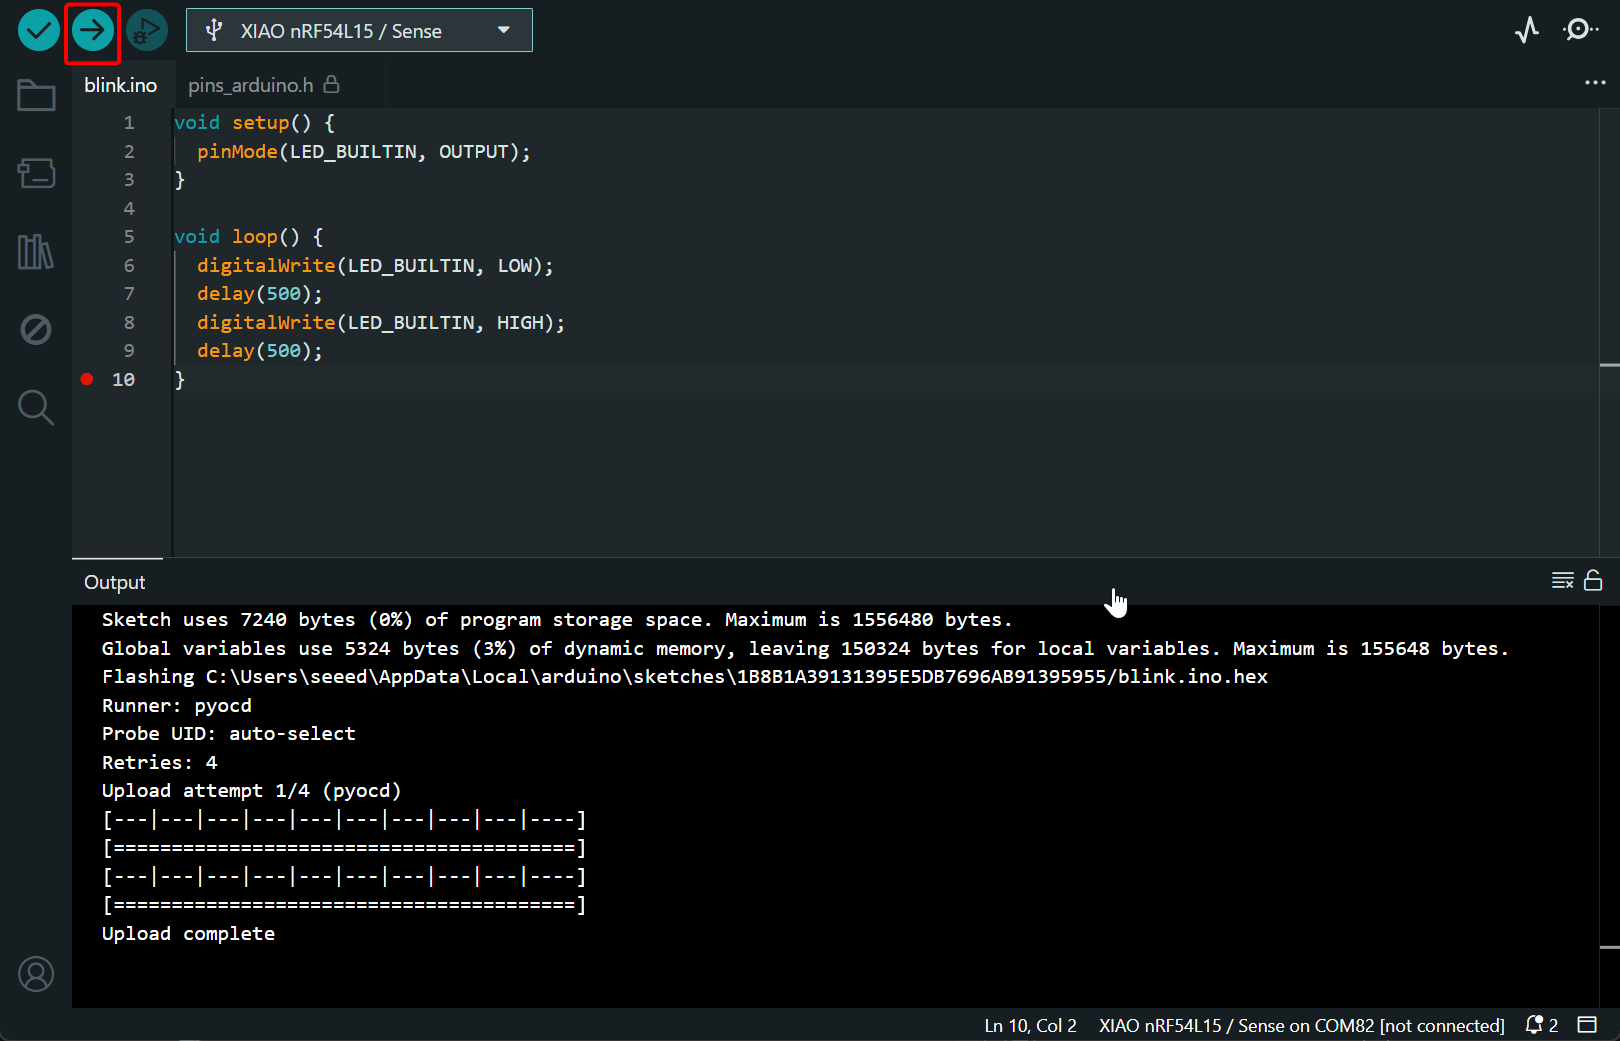This screenshot has width=1620, height=1041.
Task: Open the Boards Manager sidebar
Action: (36, 173)
